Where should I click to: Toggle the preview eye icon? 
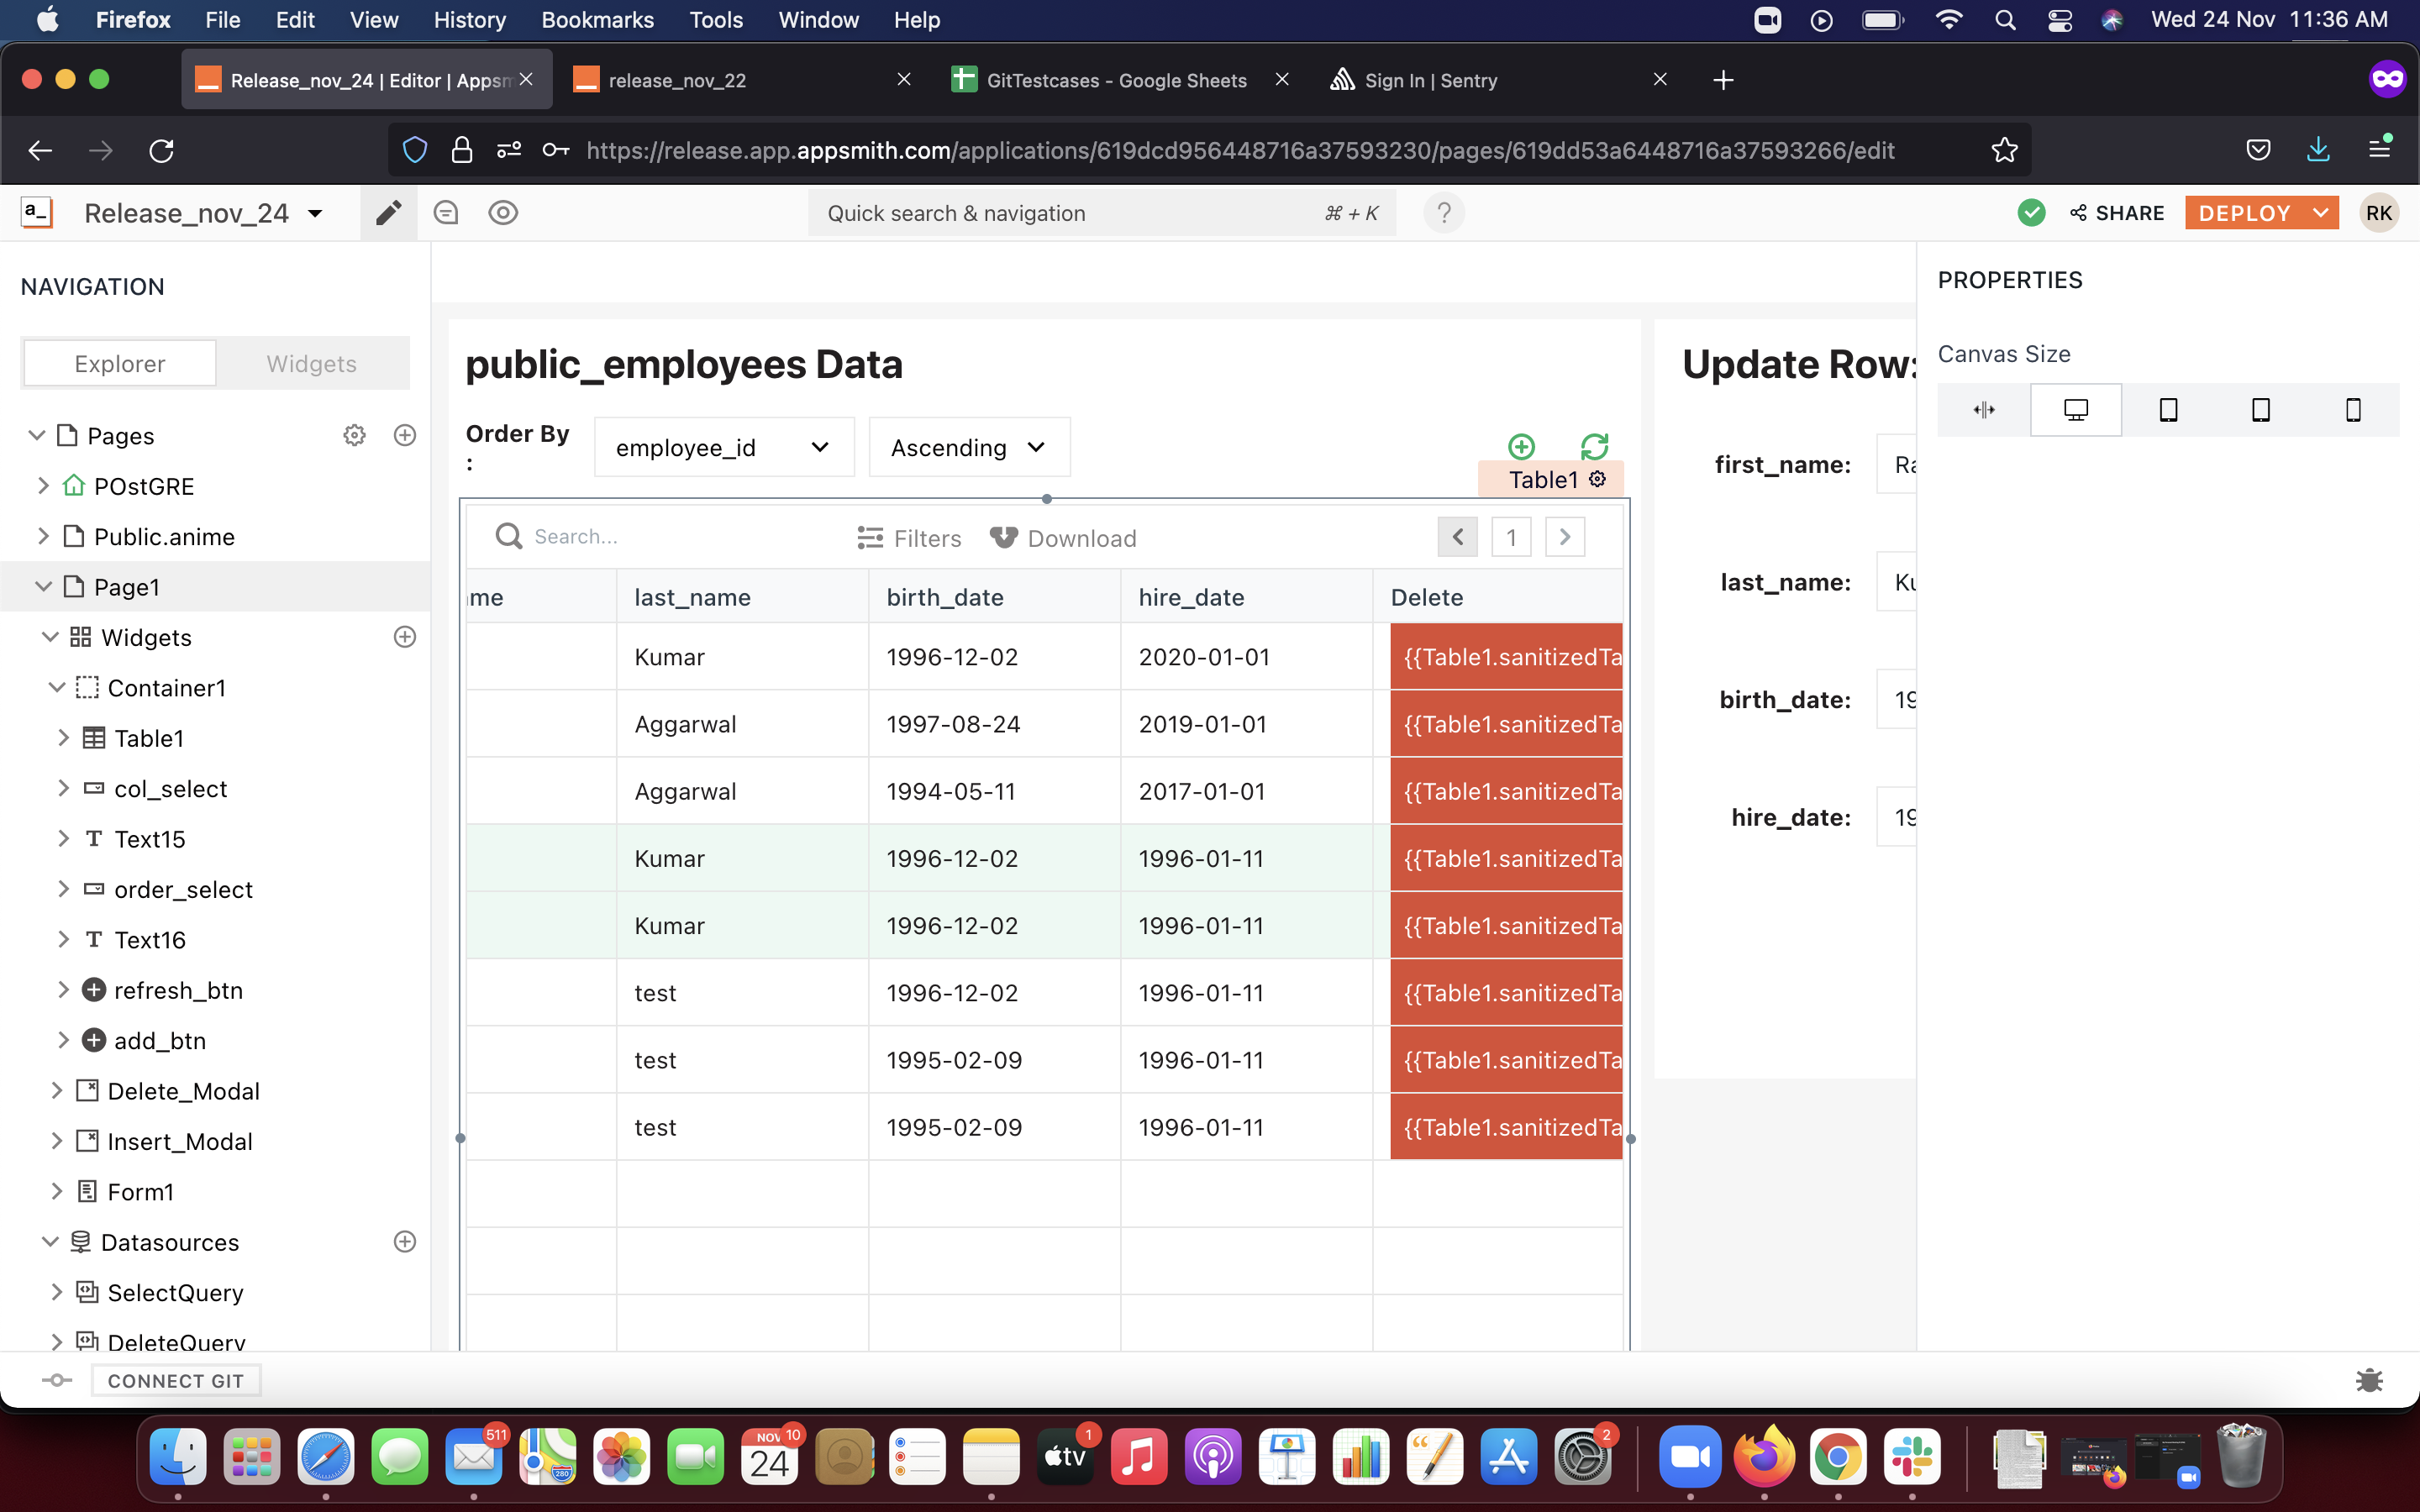pos(503,213)
